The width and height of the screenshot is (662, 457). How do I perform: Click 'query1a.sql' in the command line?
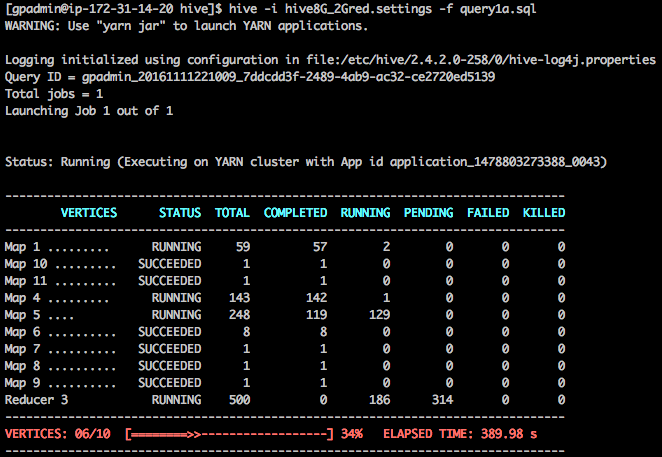(x=498, y=9)
